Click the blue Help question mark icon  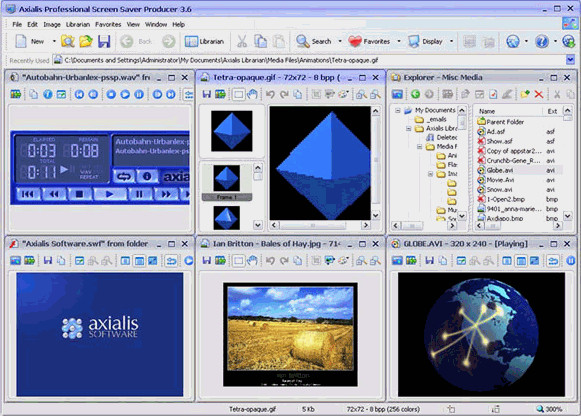pos(542,41)
